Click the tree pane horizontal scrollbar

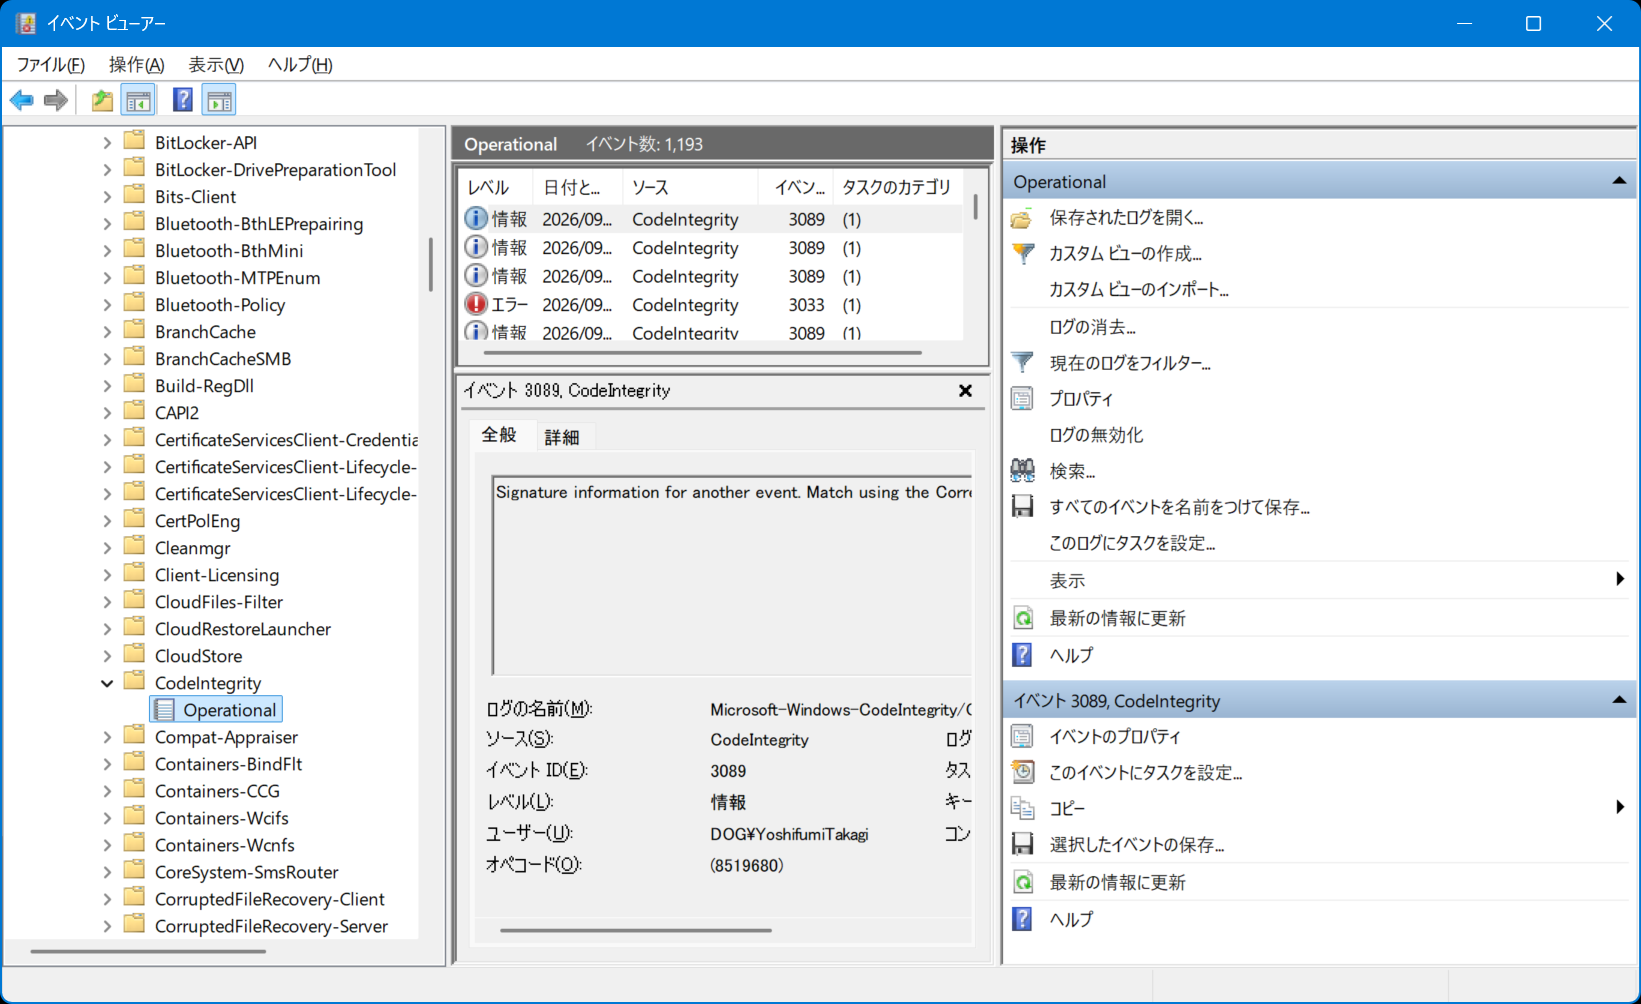148,951
